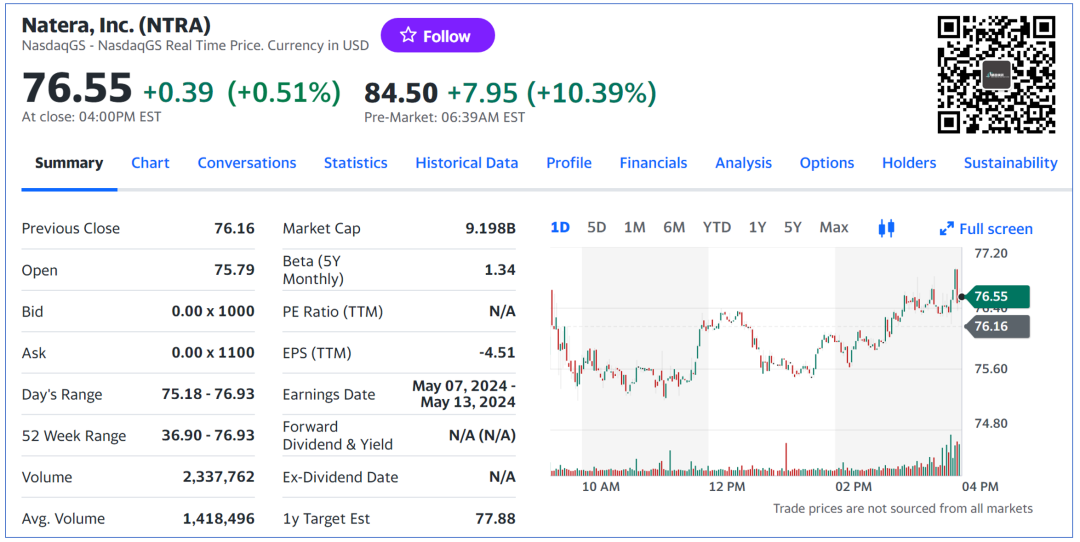Go to the Statistics tab
The width and height of the screenshot is (1080, 542).
[355, 163]
